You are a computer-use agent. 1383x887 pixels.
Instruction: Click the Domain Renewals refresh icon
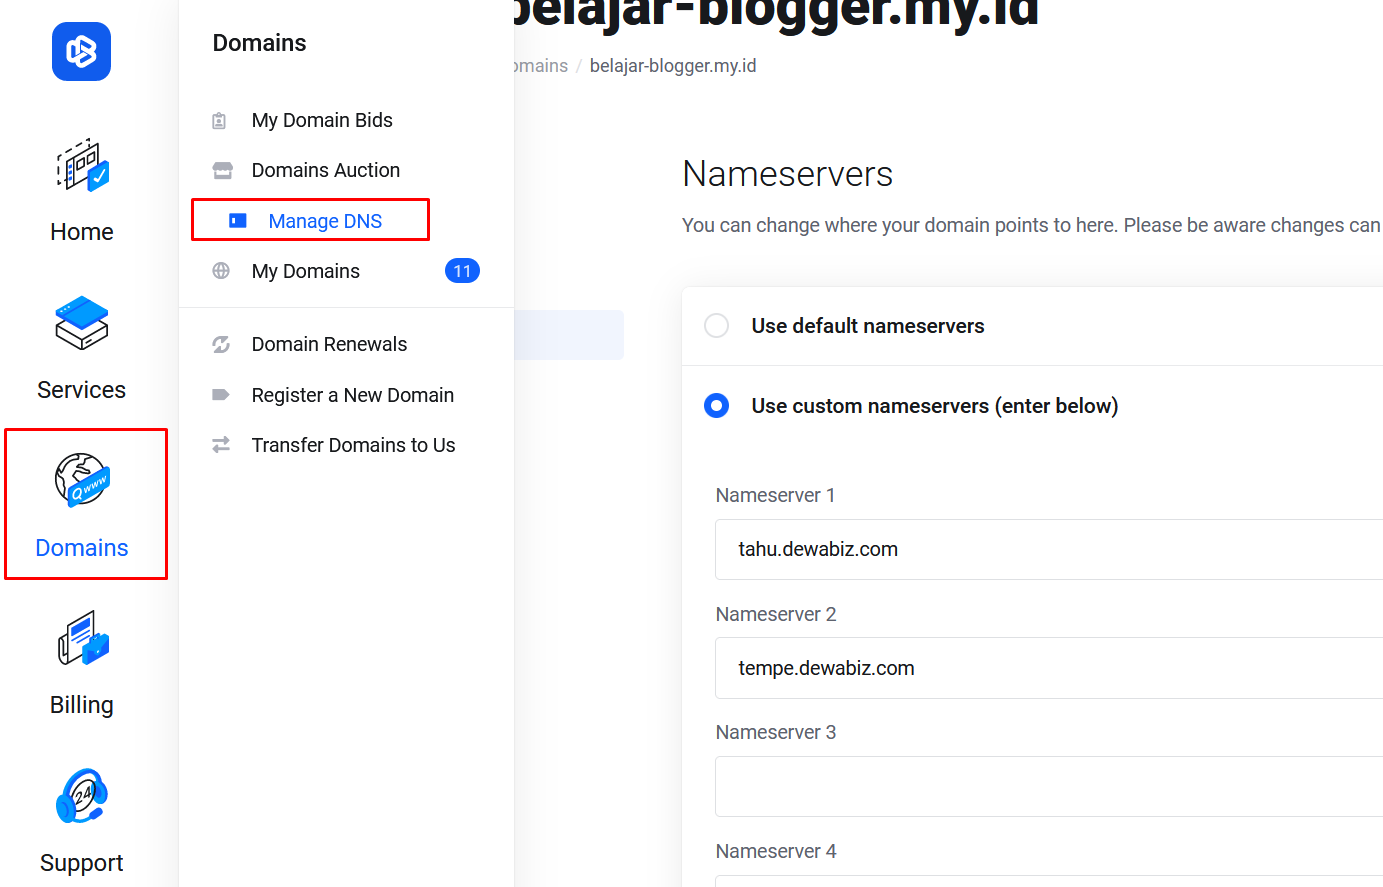click(221, 345)
